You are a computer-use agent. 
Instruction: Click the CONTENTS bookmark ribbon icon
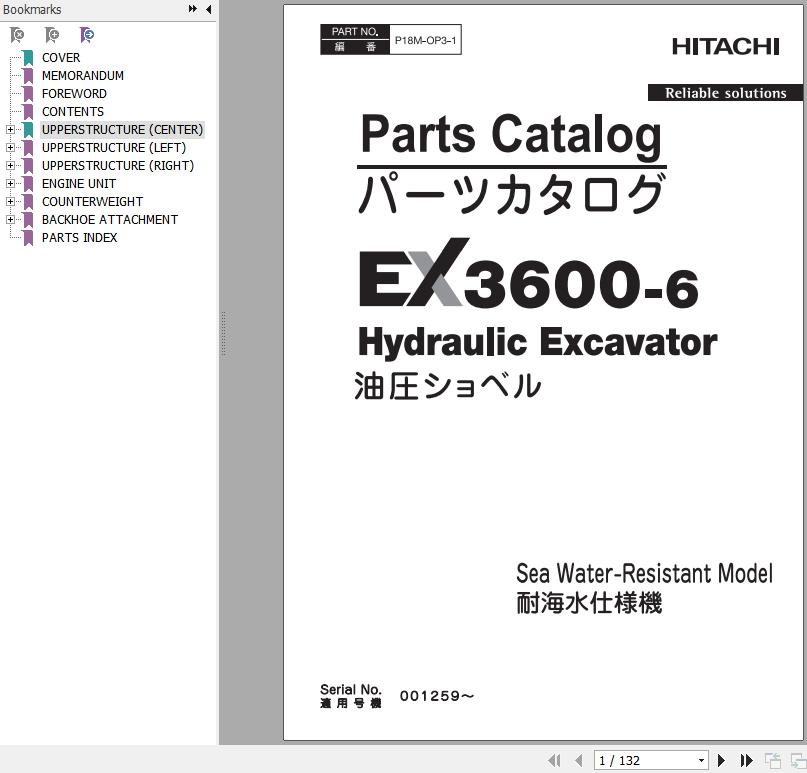[x=28, y=112]
